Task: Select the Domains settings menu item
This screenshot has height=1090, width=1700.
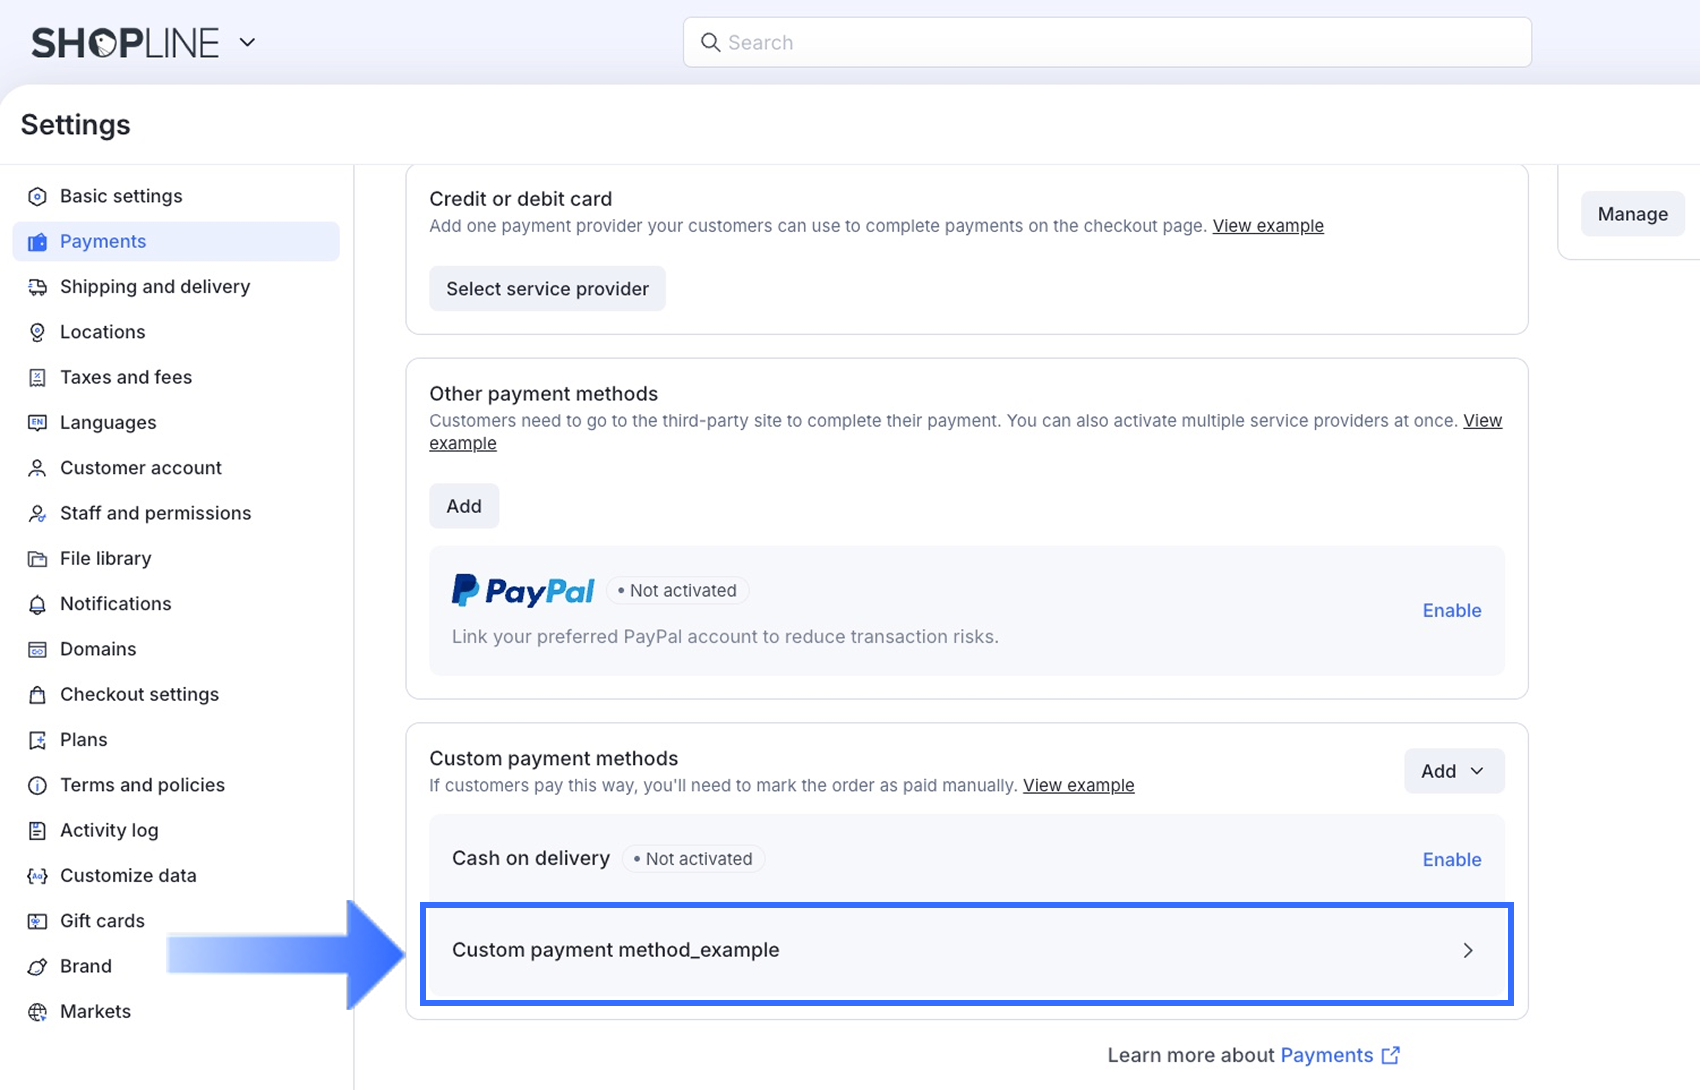Action: click(x=98, y=649)
